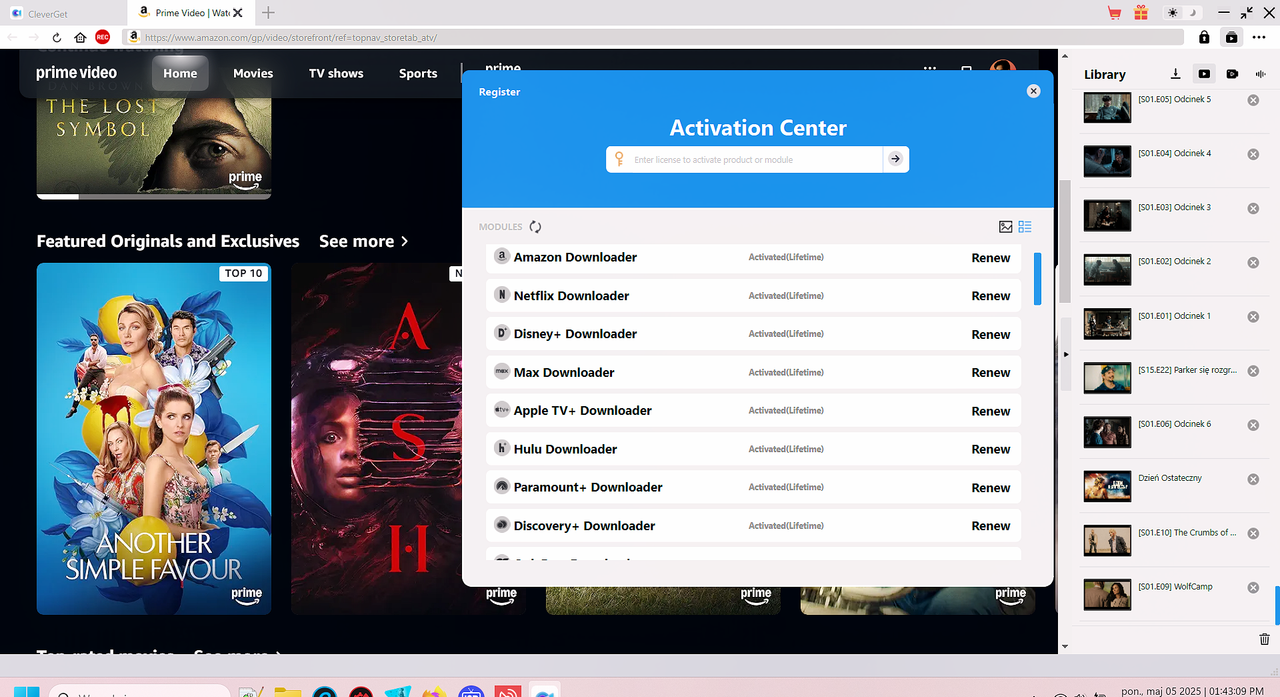Click the Register title of the dialog
The height and width of the screenshot is (697, 1280).
coord(499,92)
